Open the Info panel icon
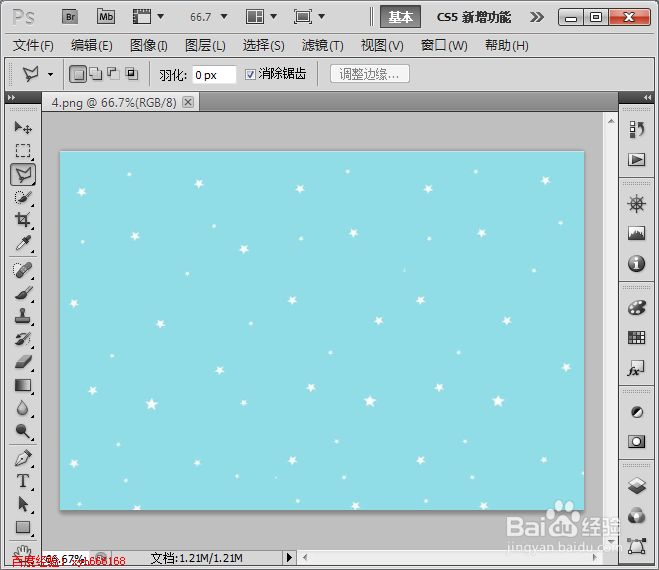Image resolution: width=659 pixels, height=570 pixels. point(636,264)
